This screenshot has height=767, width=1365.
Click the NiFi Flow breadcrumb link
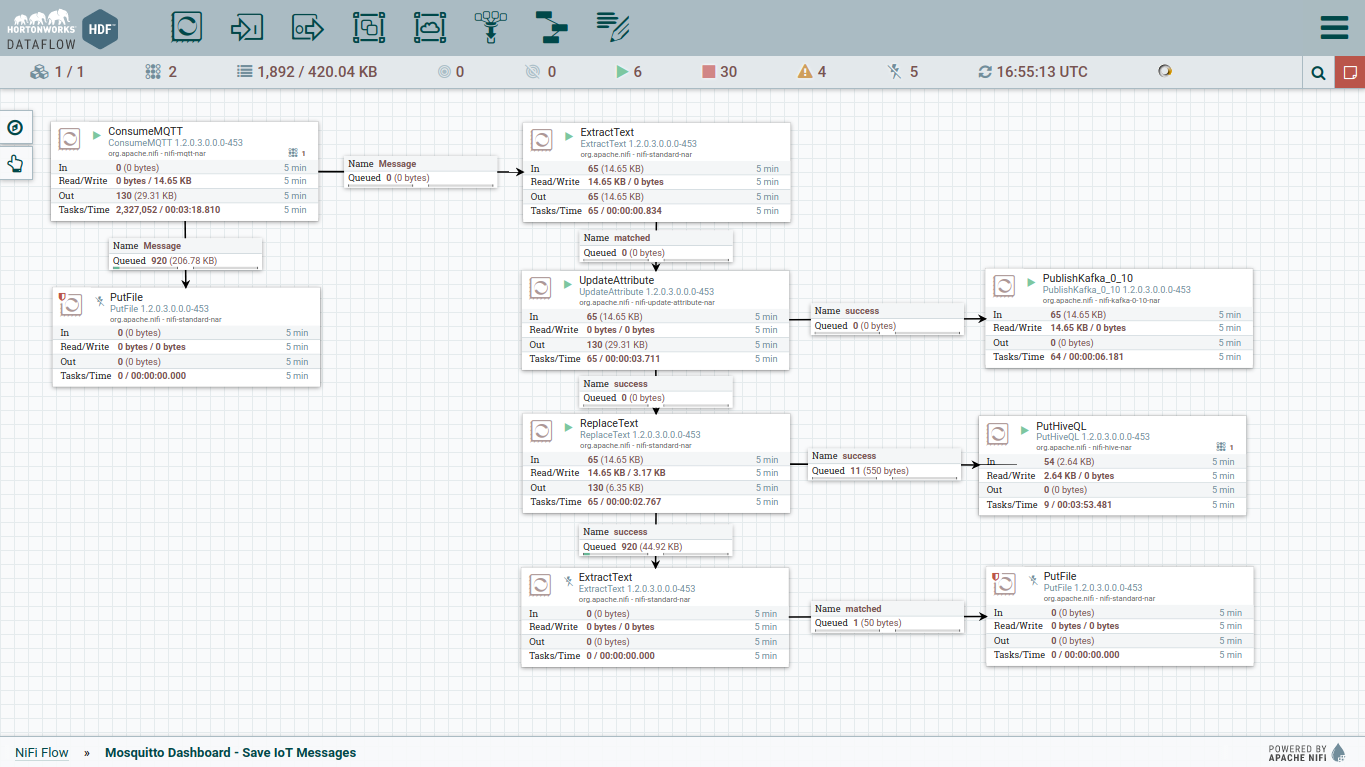[42, 752]
